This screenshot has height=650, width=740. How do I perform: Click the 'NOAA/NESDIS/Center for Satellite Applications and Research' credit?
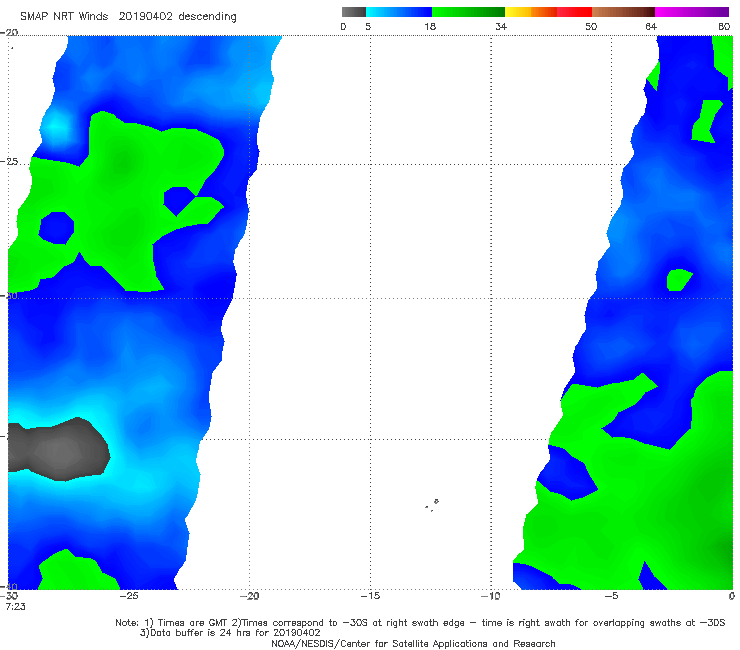tap(413, 644)
